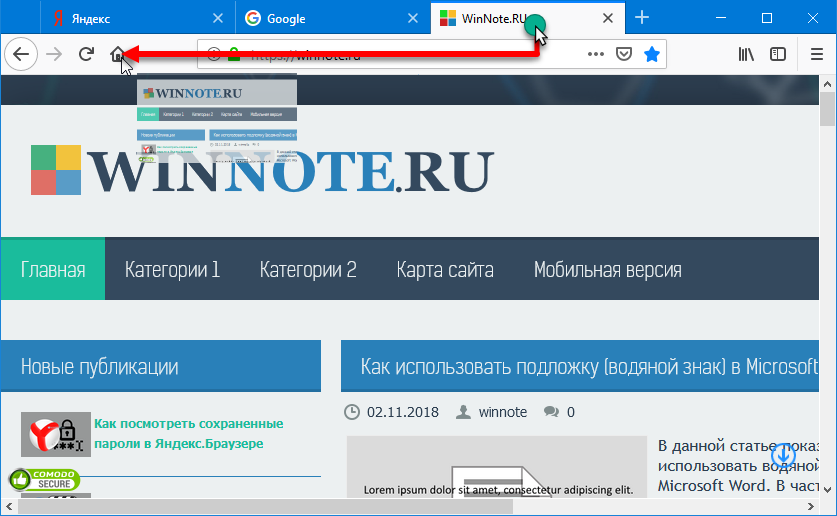Open the Карта сайта link
This screenshot has width=837, height=516.
click(445, 270)
